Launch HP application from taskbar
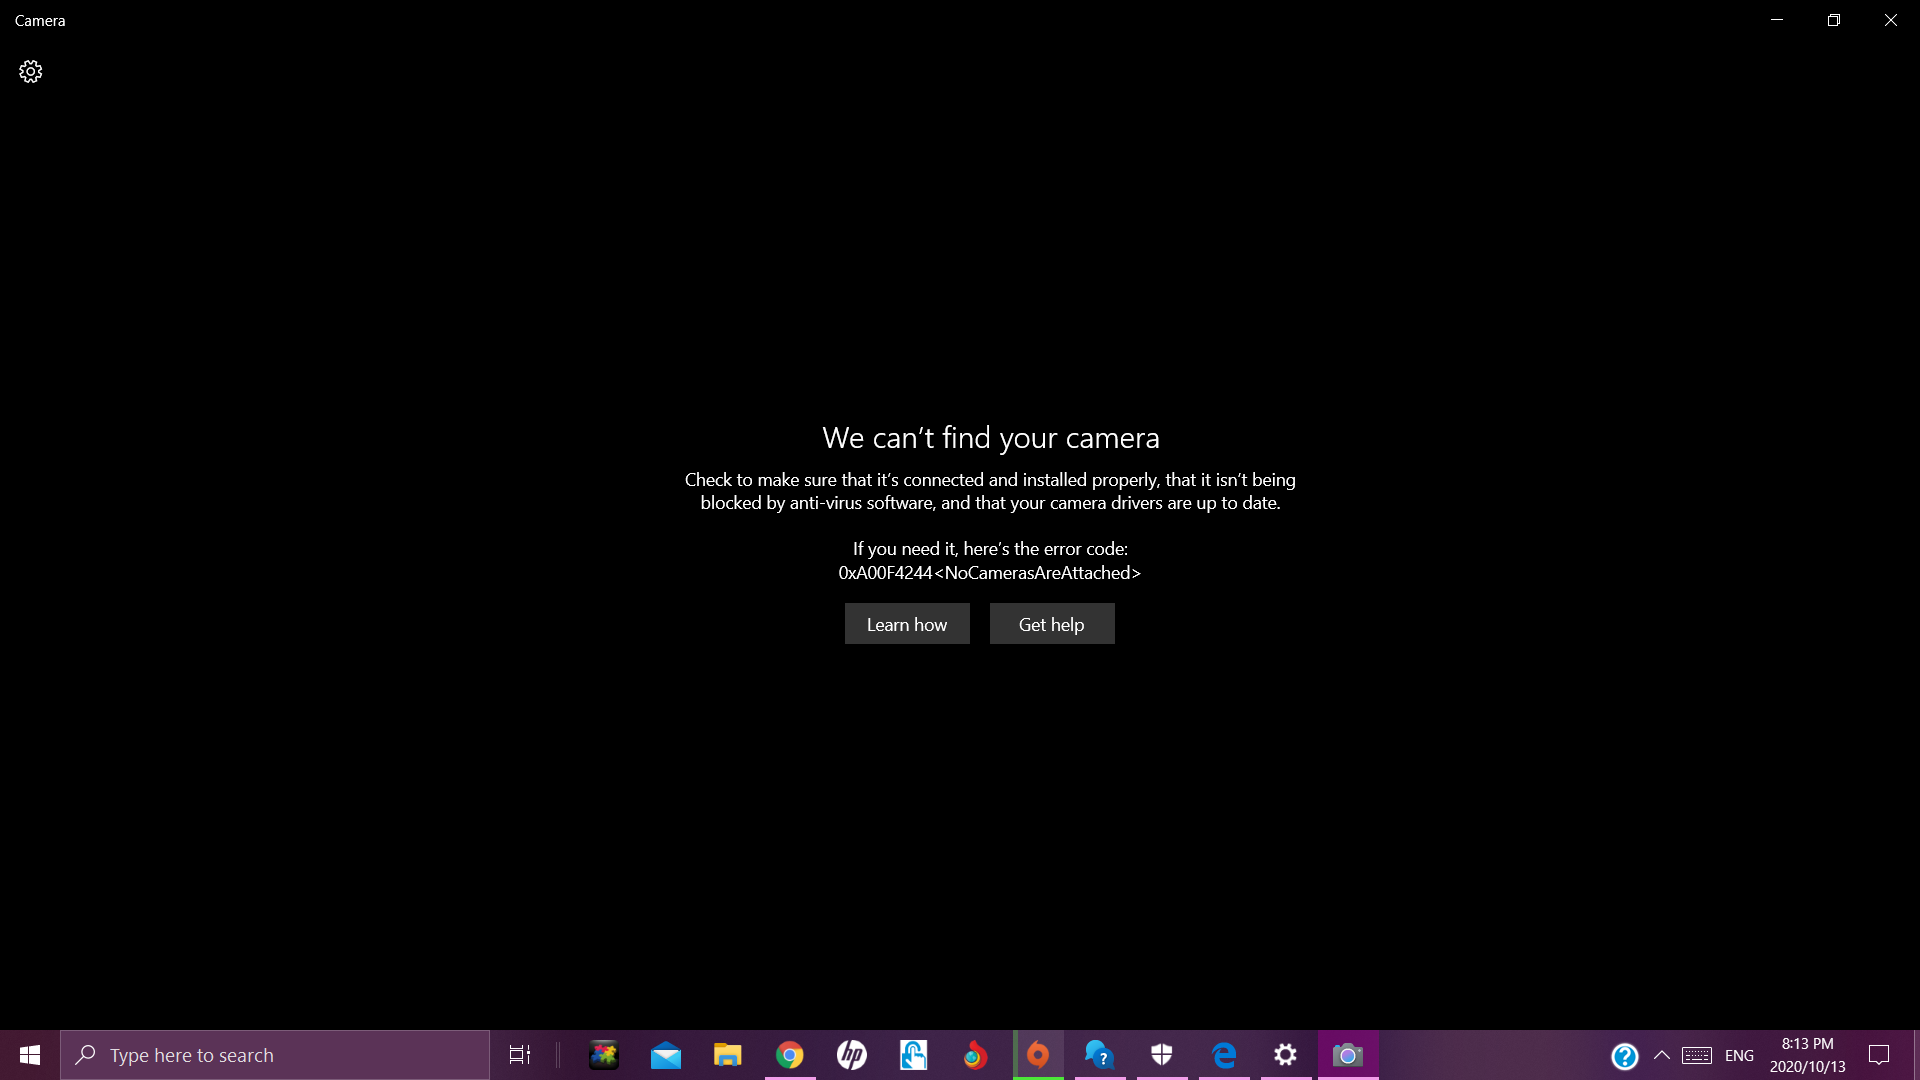 [851, 1054]
